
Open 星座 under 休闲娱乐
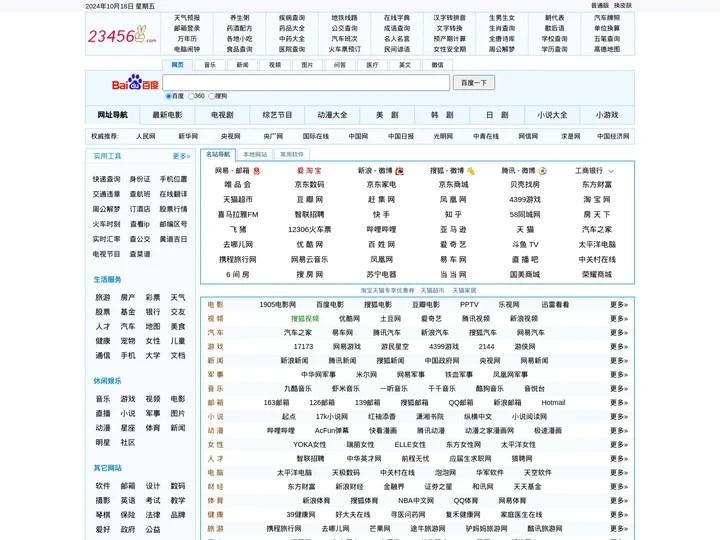128,428
